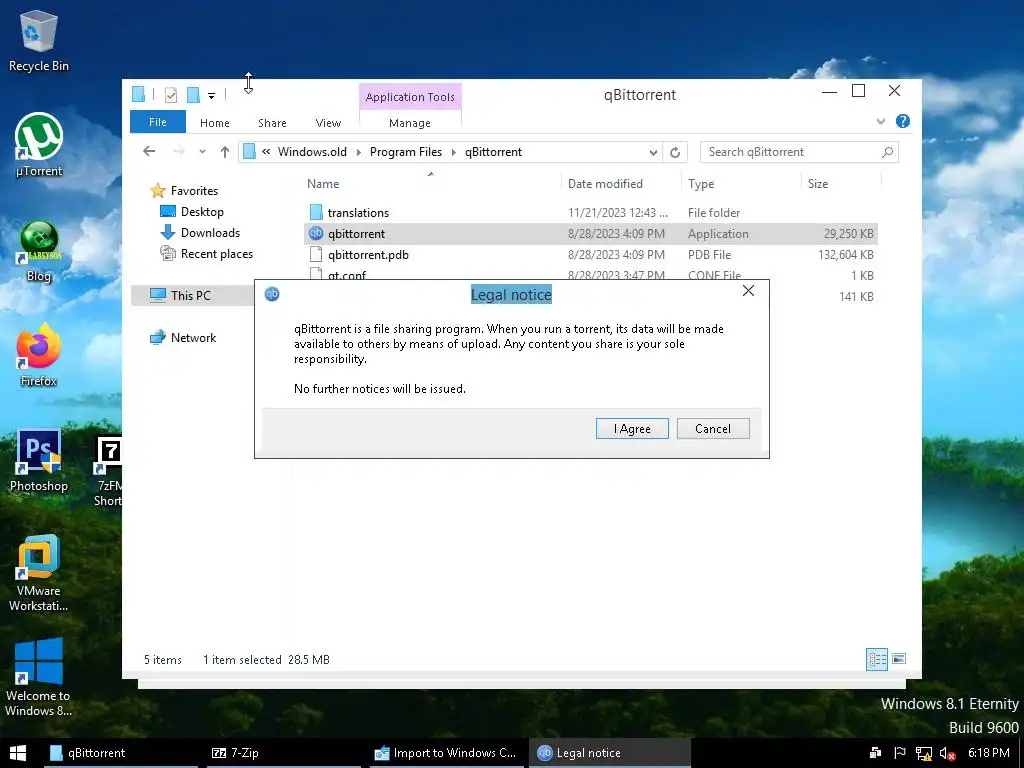Open the Recycle Bin desktop icon
The image size is (1024, 768).
coord(39,40)
